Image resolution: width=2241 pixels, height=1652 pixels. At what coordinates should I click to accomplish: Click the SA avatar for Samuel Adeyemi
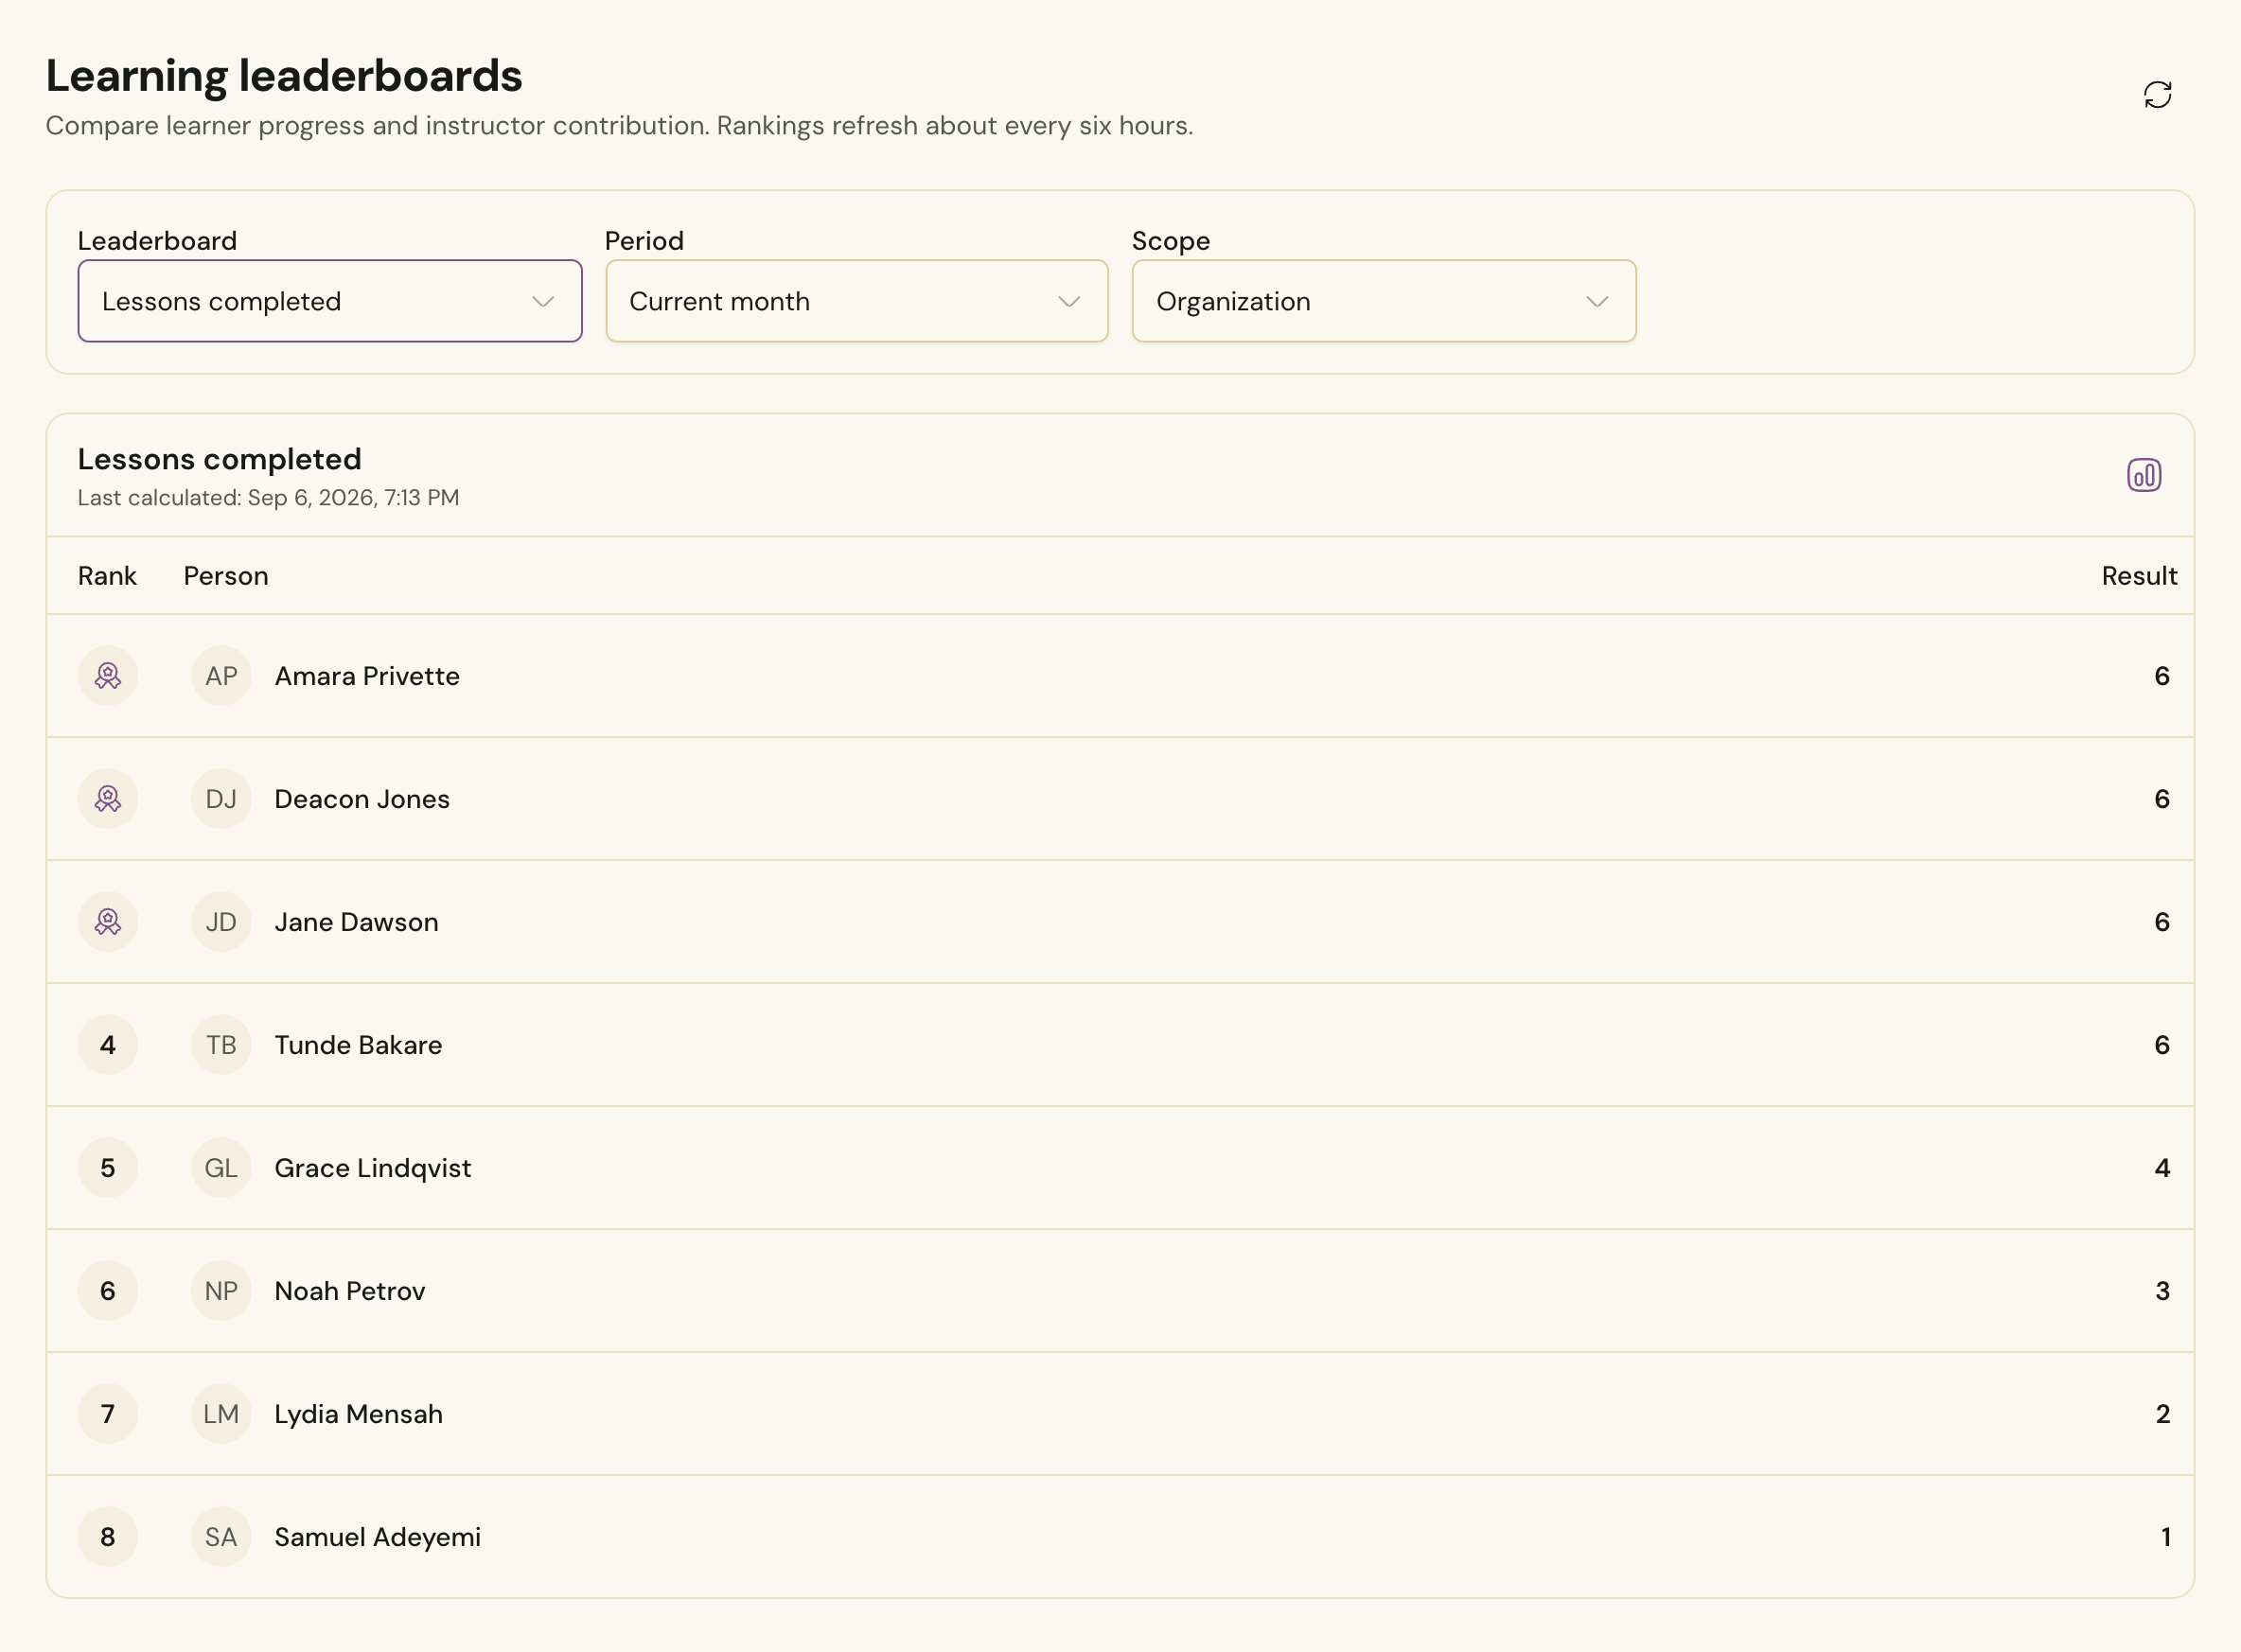[221, 1537]
